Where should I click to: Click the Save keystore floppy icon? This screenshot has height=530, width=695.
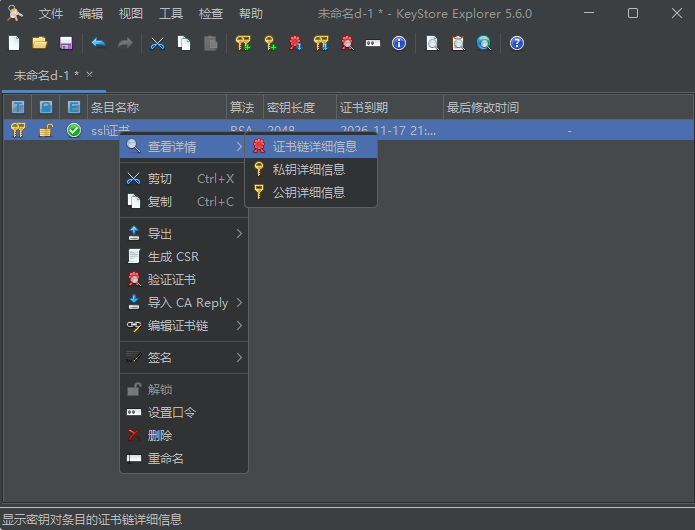coord(66,43)
